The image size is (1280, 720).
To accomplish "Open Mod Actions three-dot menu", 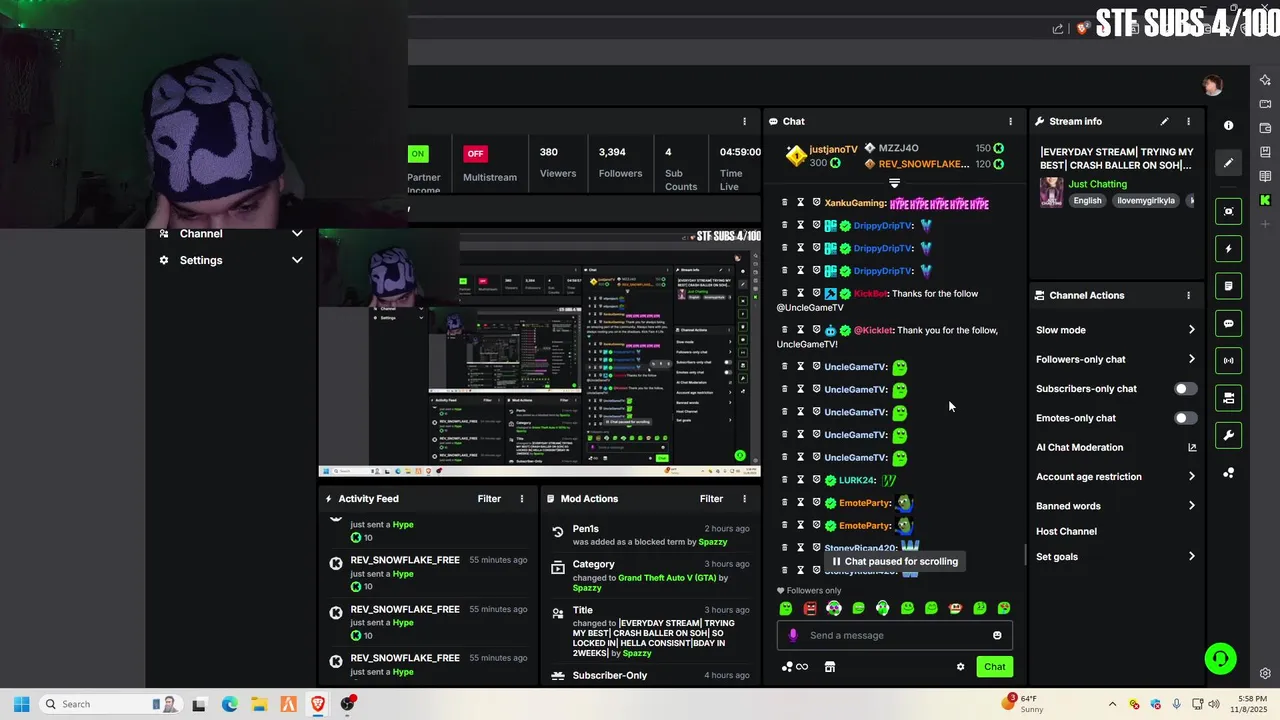I will [x=744, y=499].
